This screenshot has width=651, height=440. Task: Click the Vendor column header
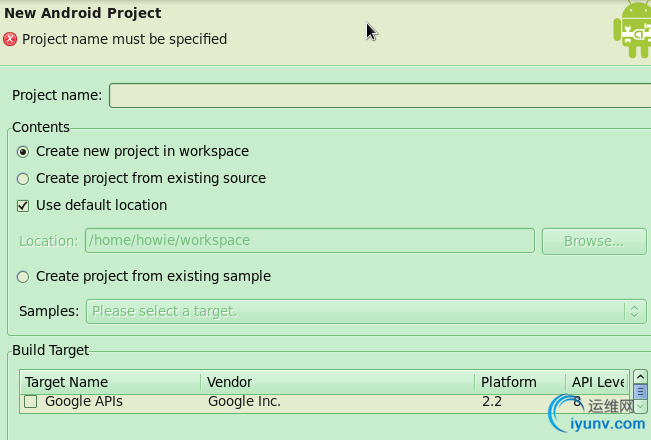coord(338,382)
